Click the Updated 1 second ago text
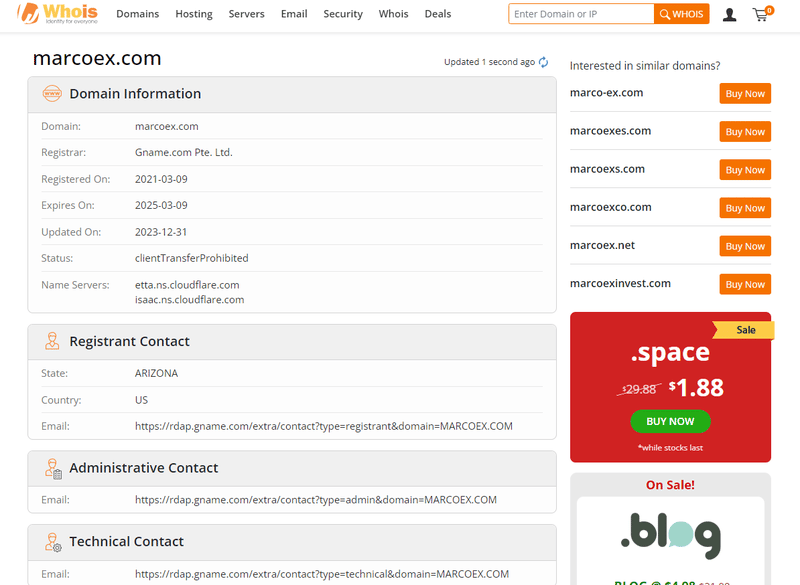This screenshot has width=800, height=585. [x=489, y=62]
